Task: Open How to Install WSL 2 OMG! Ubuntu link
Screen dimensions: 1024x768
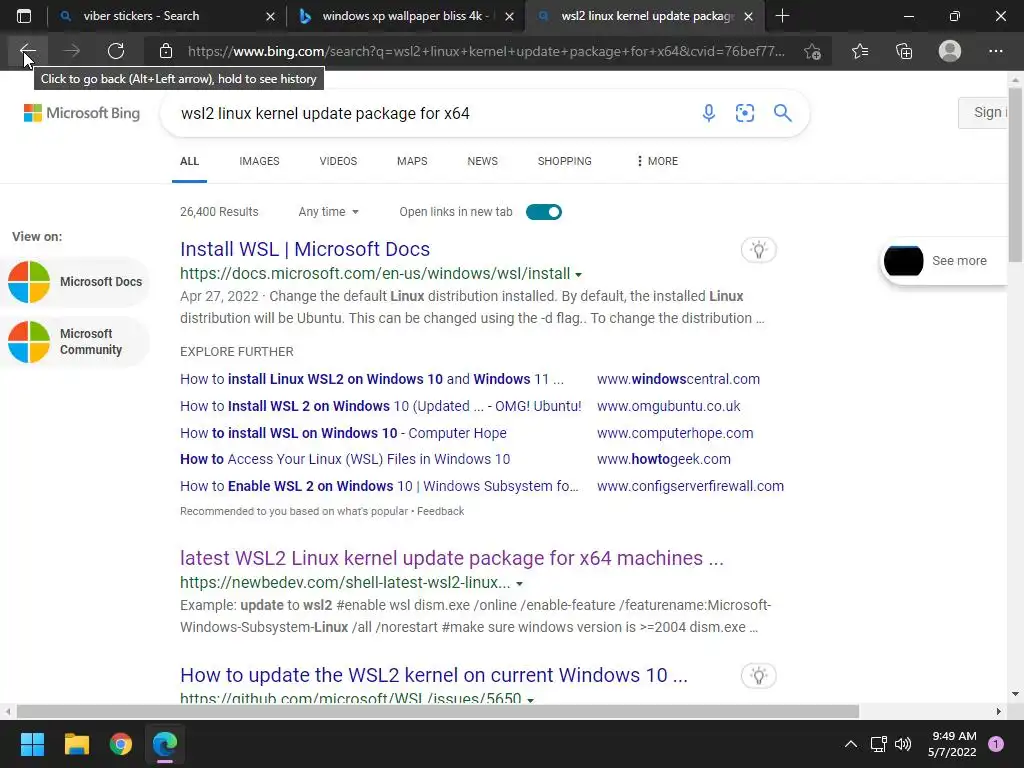Action: pos(381,406)
